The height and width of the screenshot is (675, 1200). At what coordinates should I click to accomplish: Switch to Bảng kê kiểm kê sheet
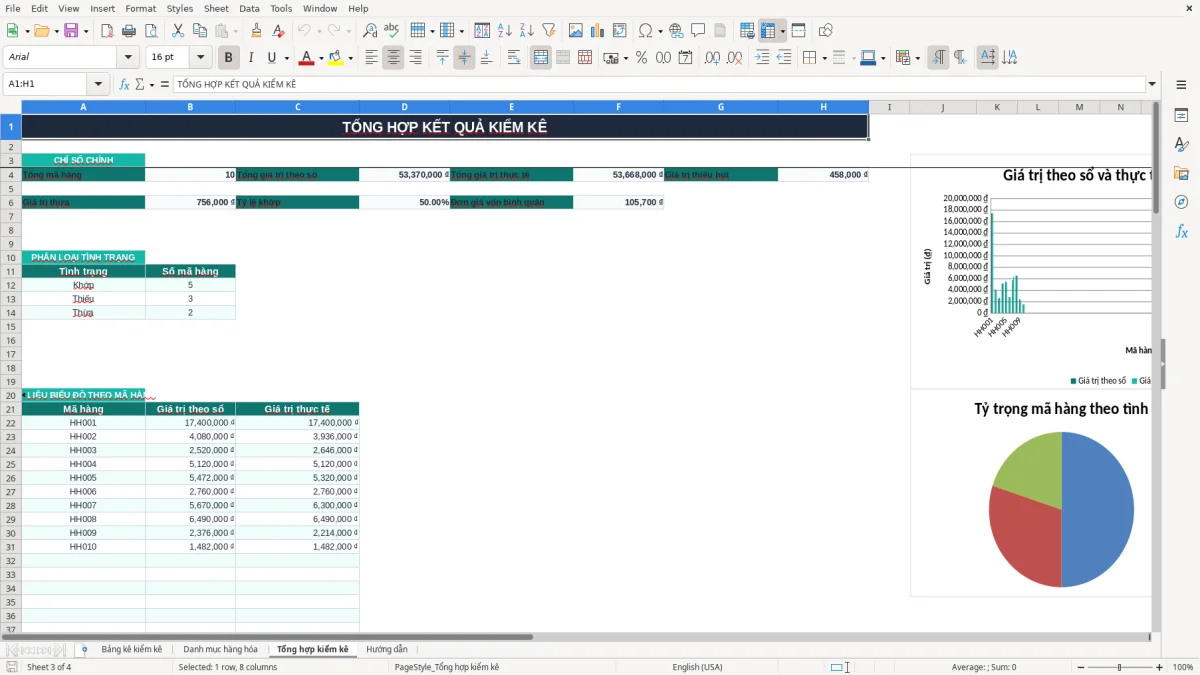[132, 649]
